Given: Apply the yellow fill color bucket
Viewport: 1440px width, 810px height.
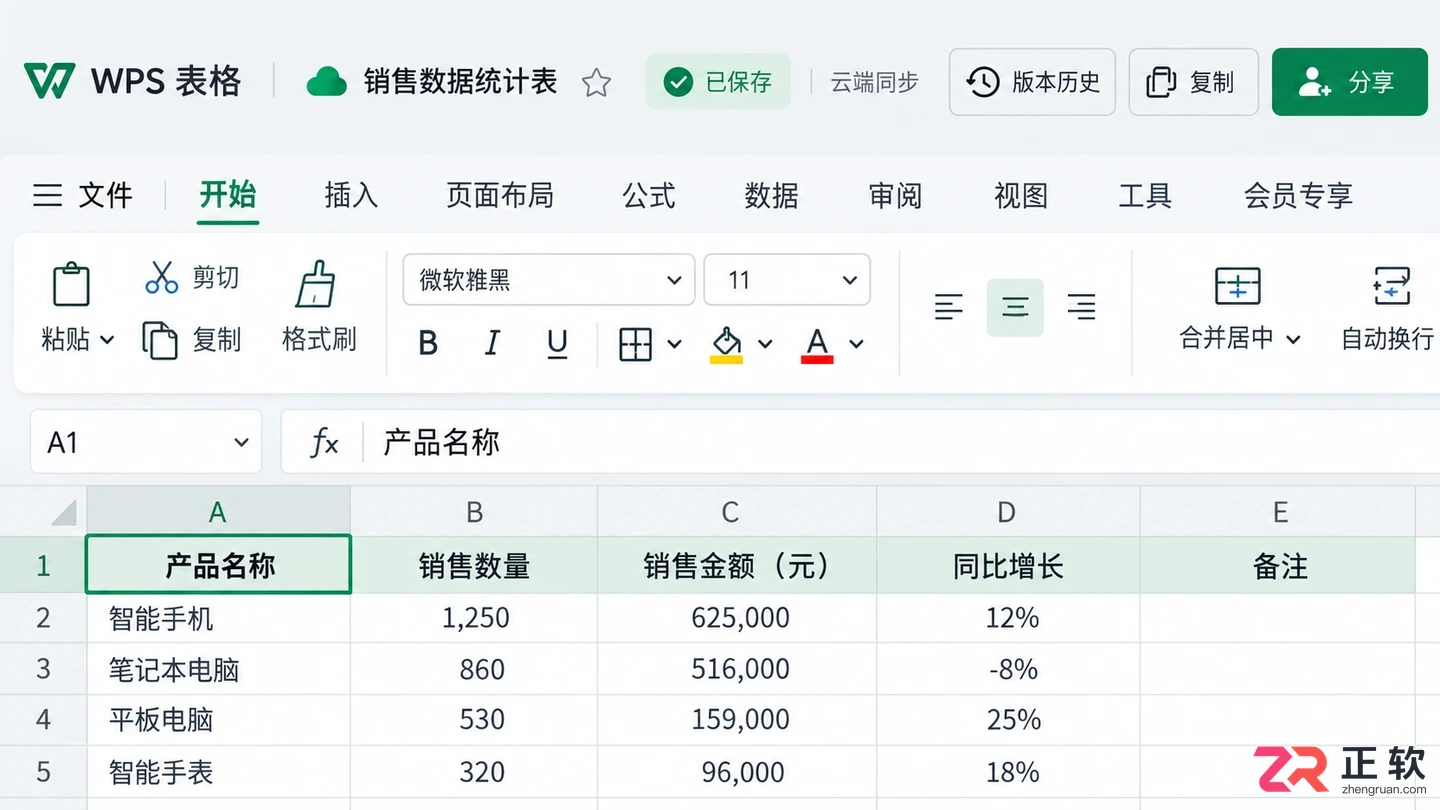Looking at the screenshot, I should (x=727, y=344).
